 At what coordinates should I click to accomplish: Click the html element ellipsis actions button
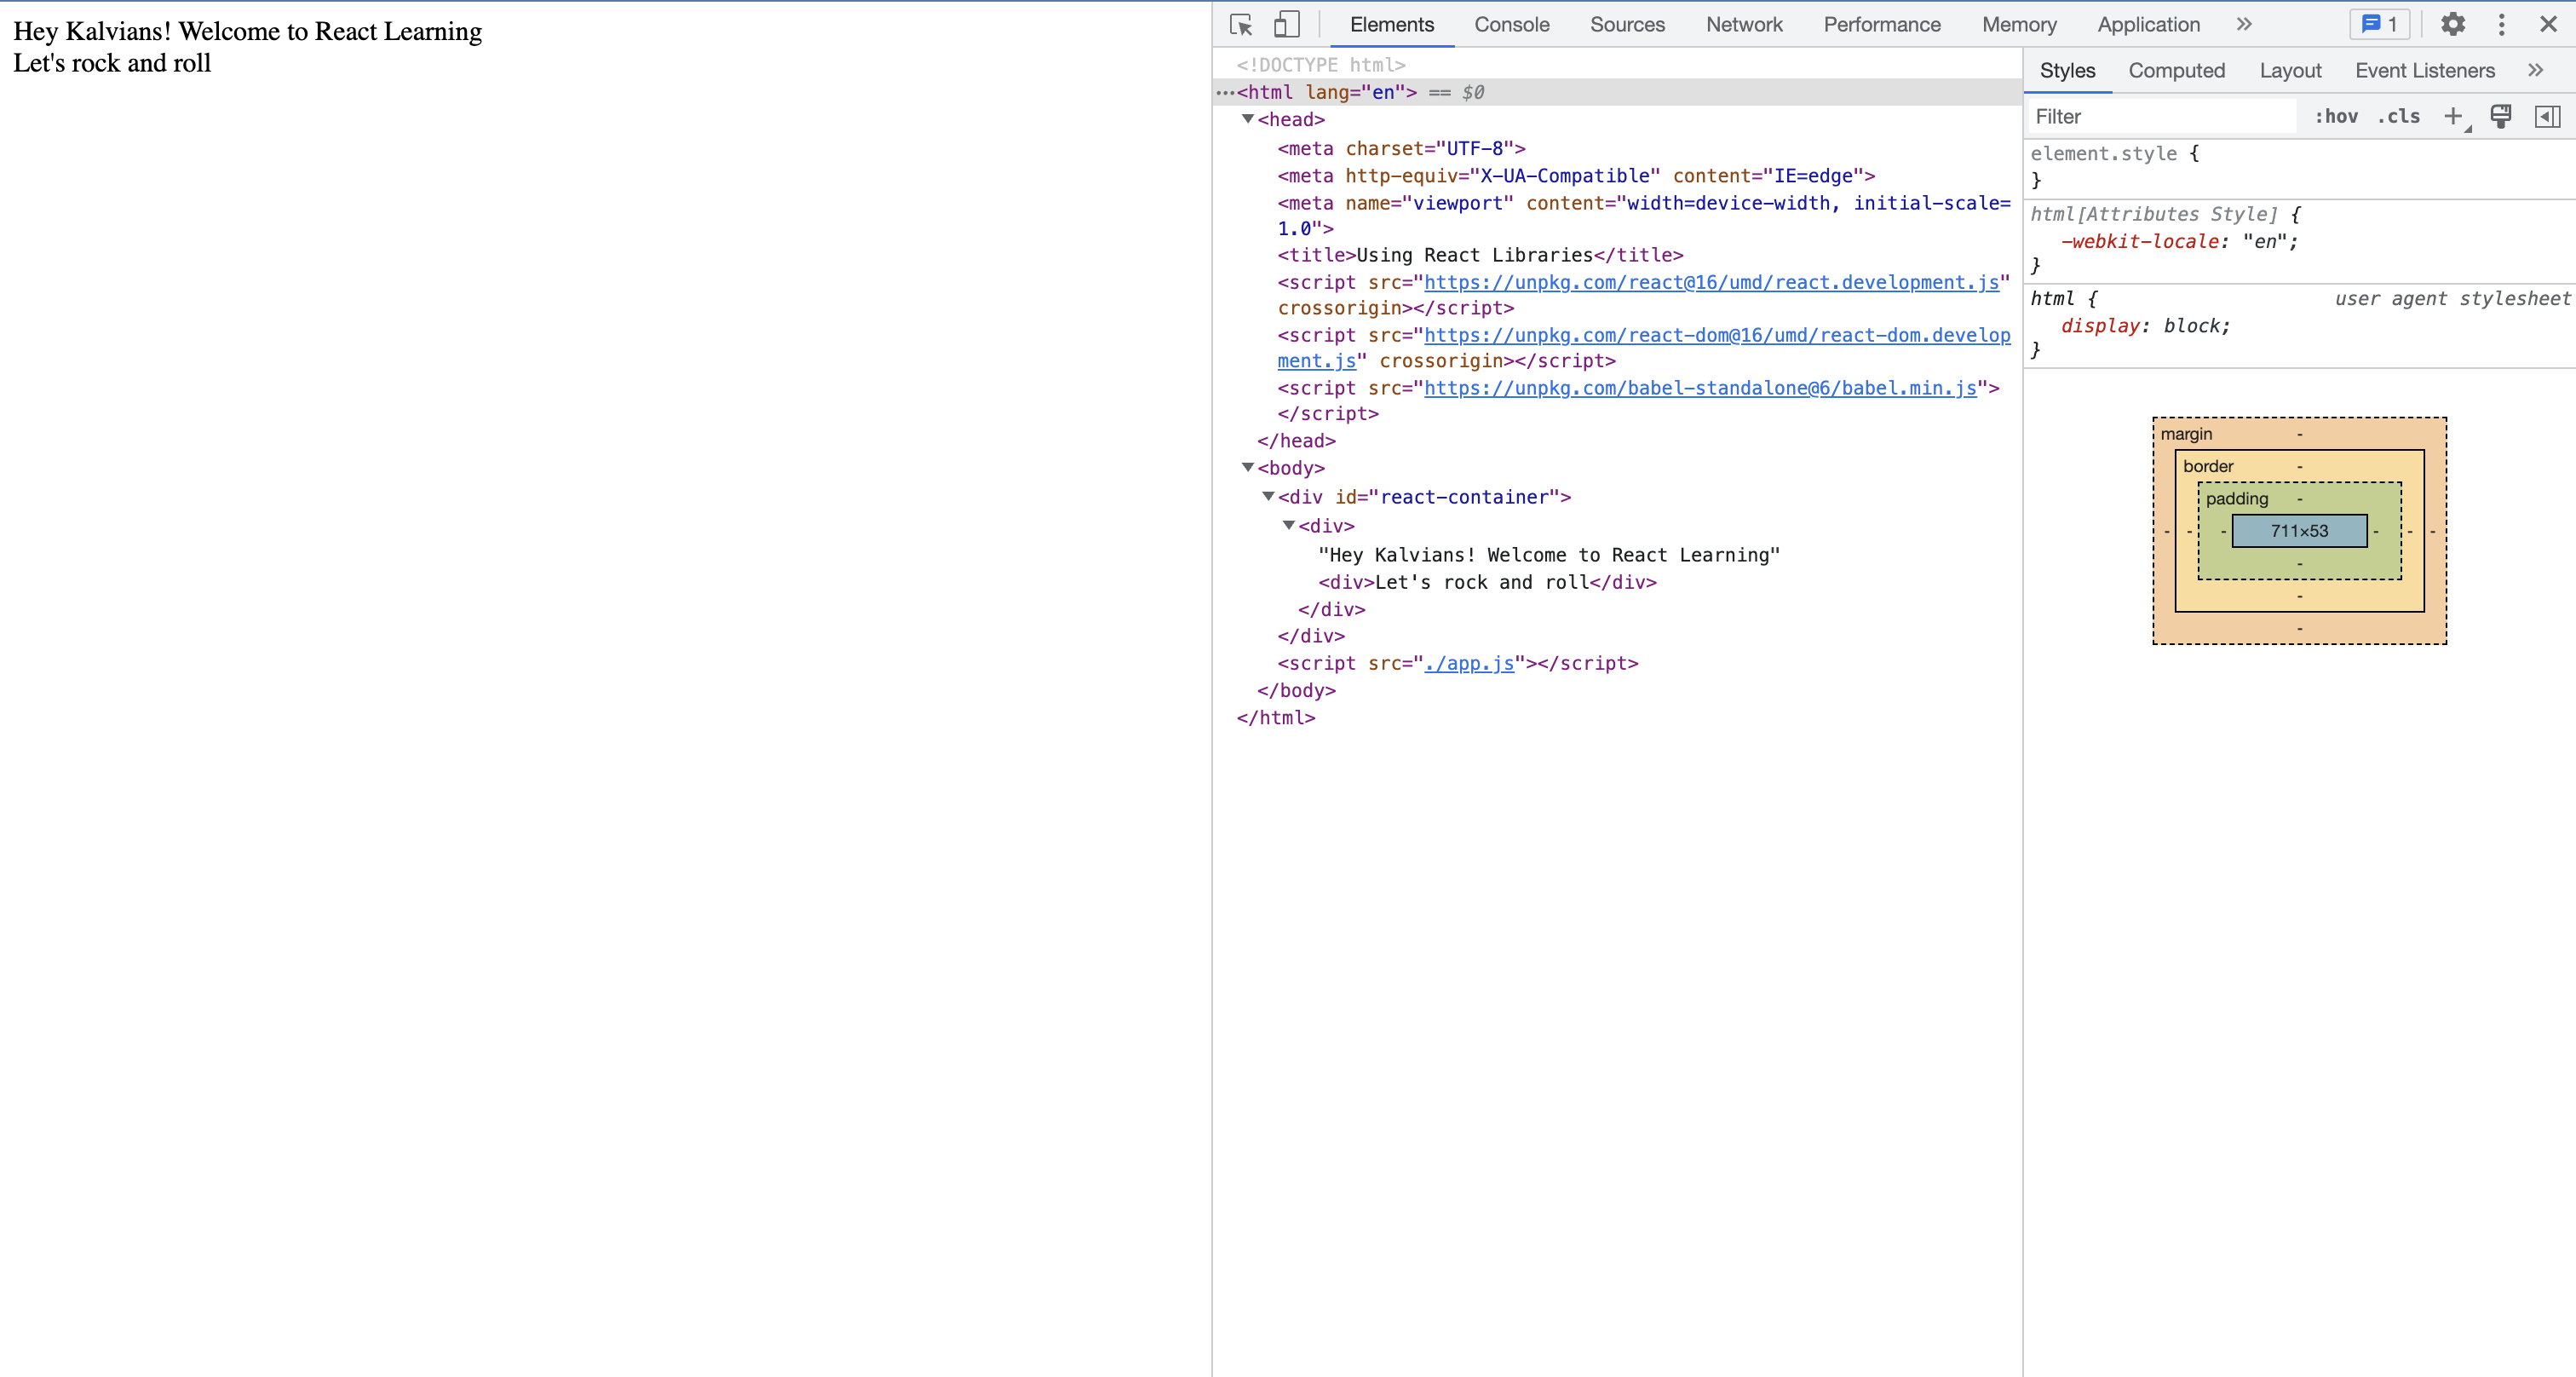pos(1225,93)
